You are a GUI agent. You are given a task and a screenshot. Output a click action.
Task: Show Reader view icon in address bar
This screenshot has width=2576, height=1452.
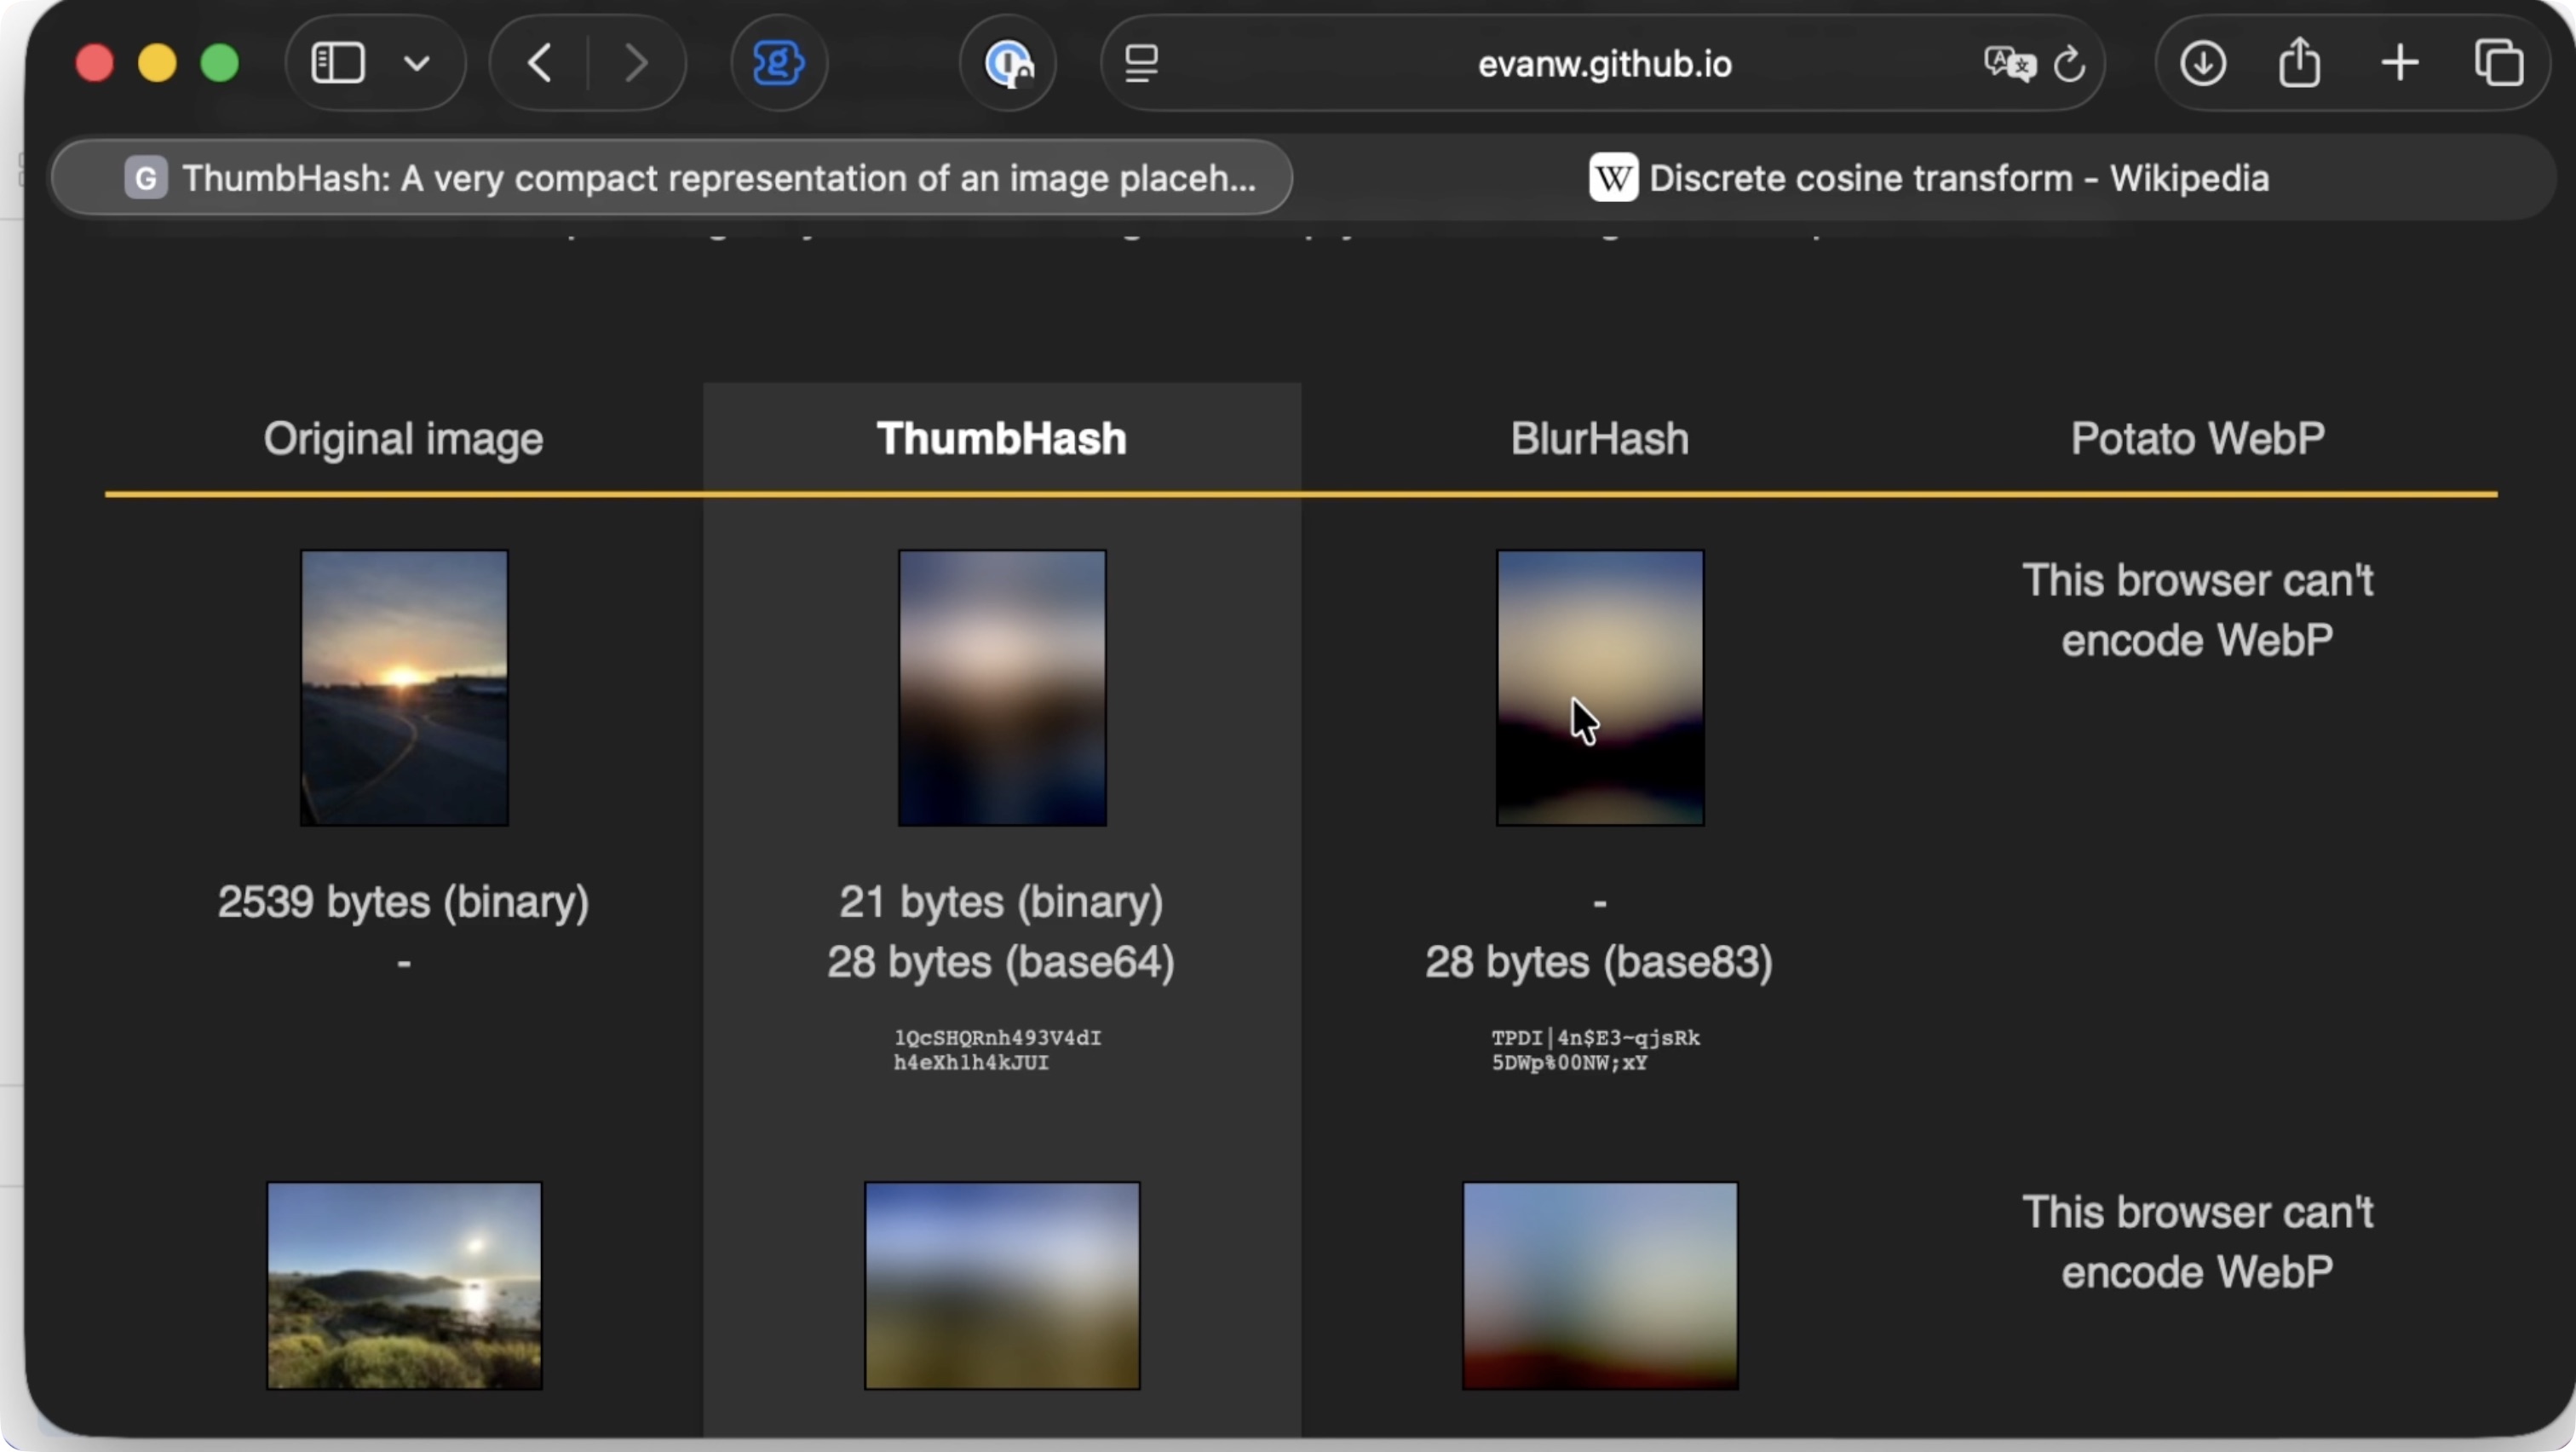click(1141, 64)
